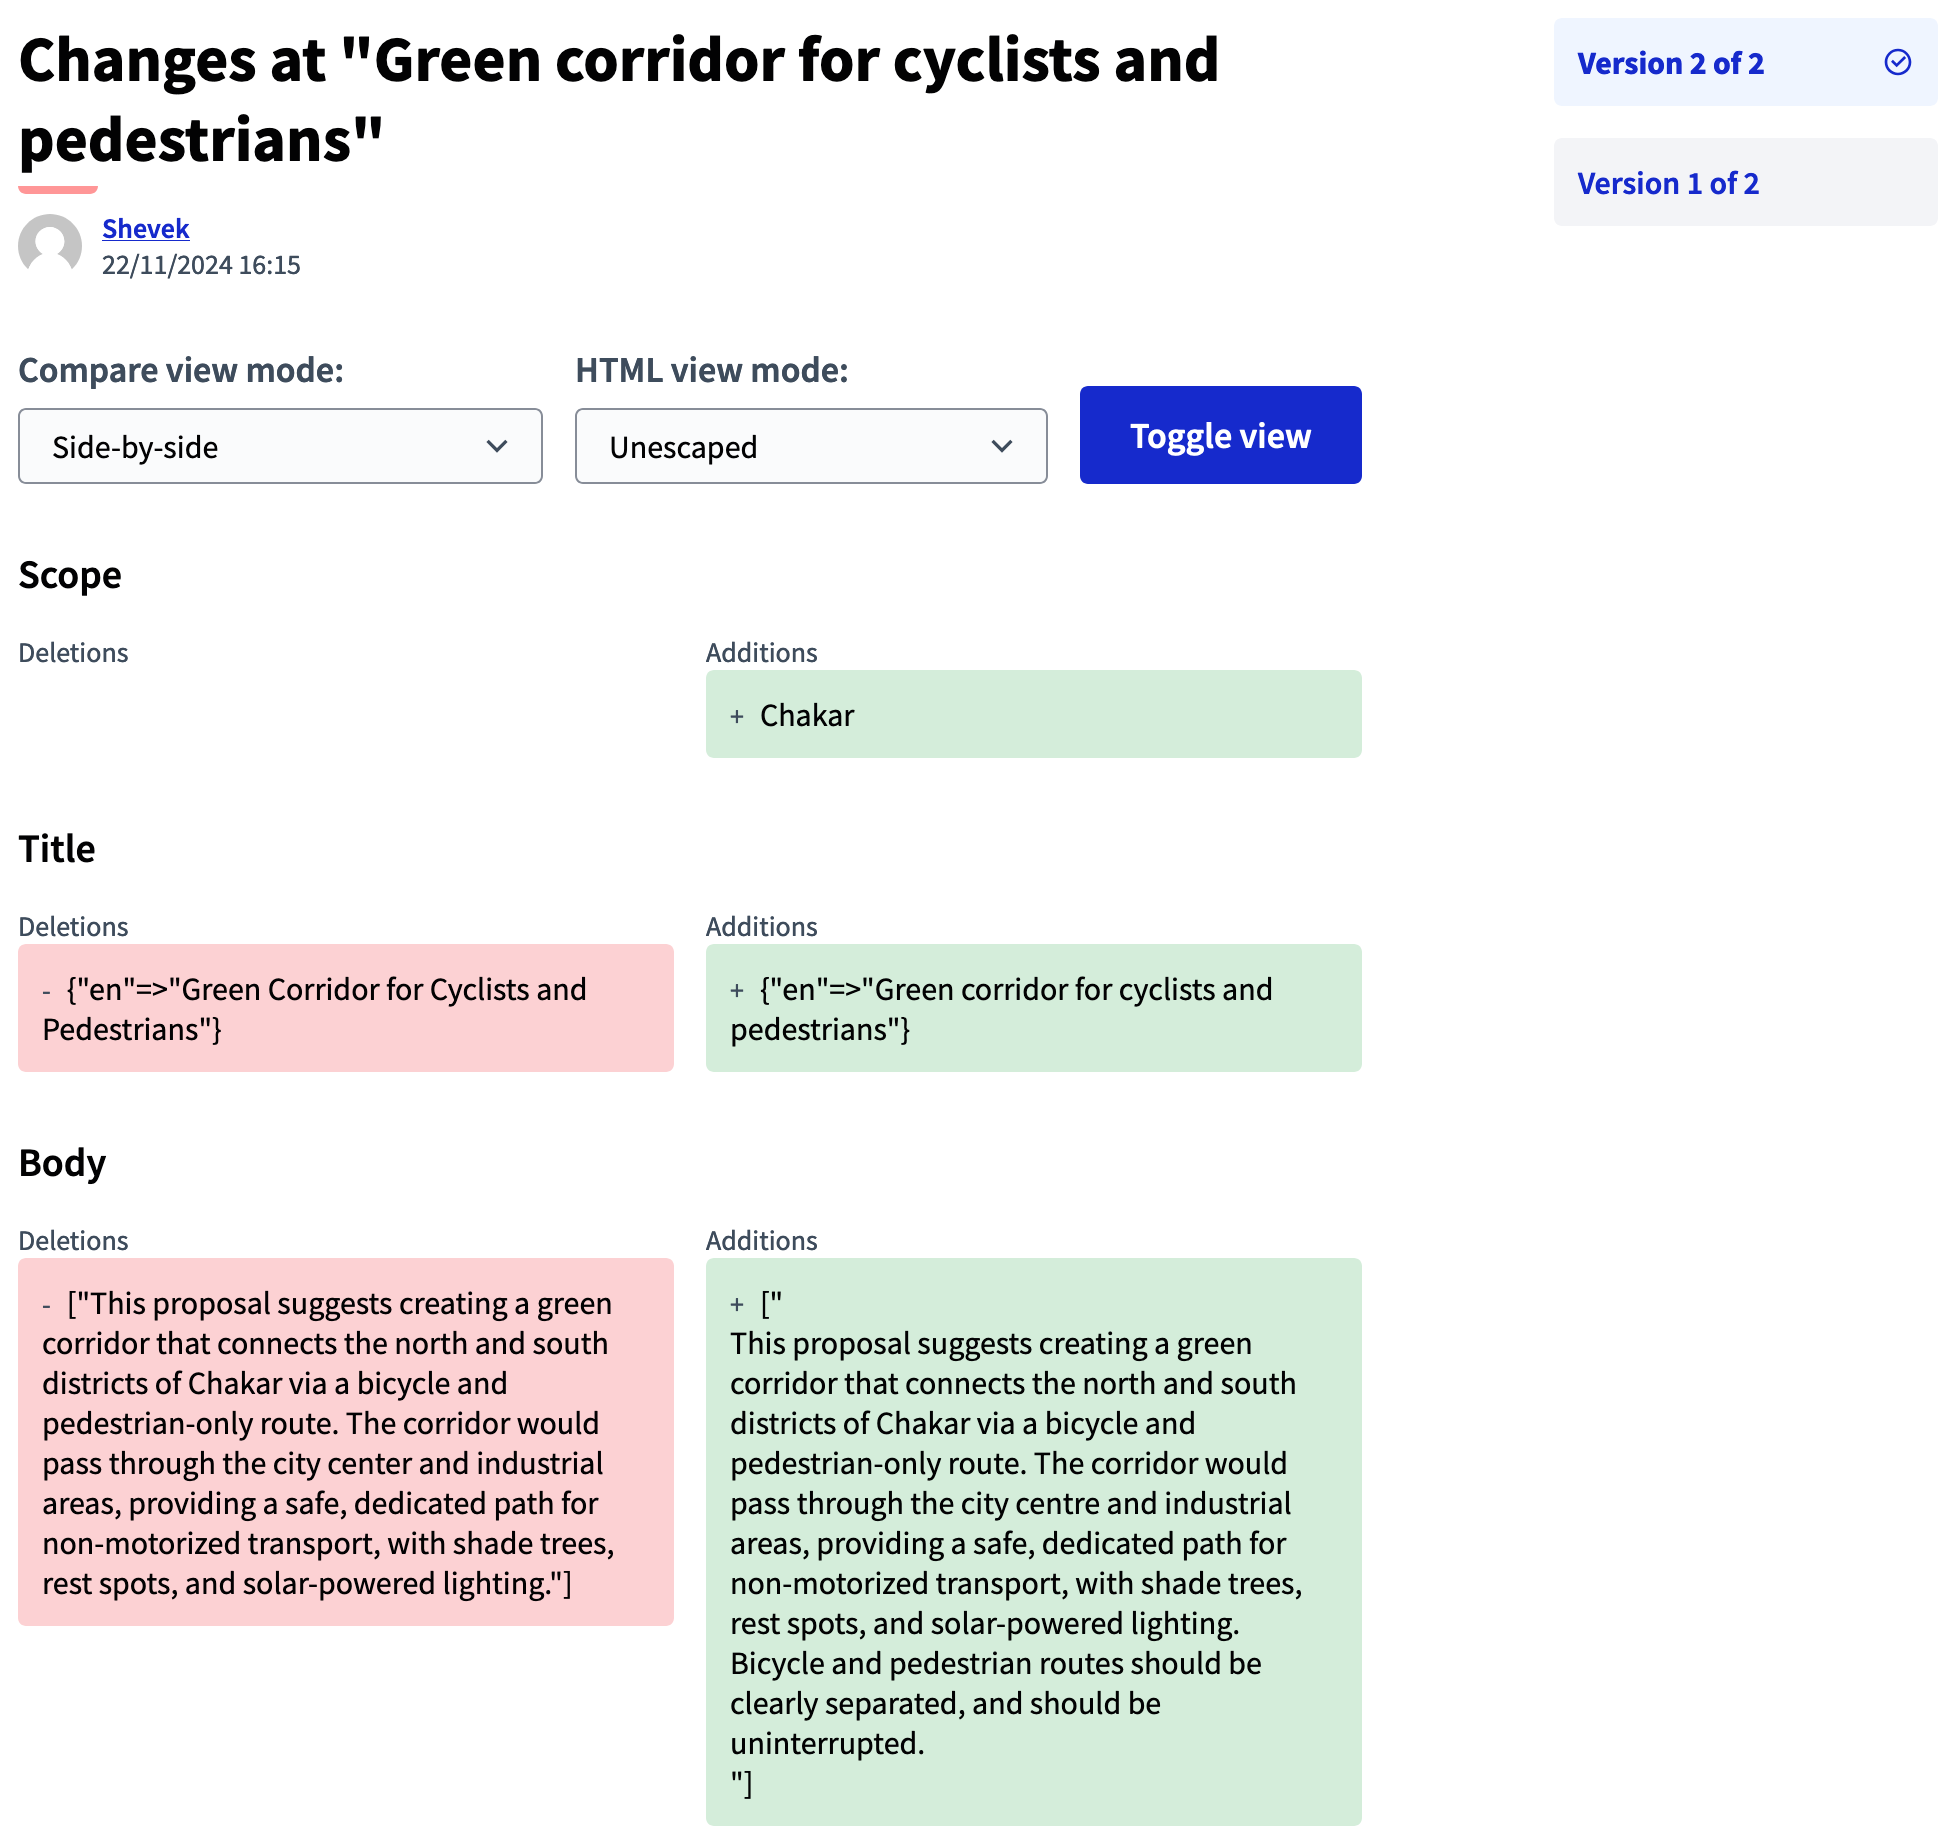Click the timestamp 22/11/2024 16:15

tap(199, 263)
